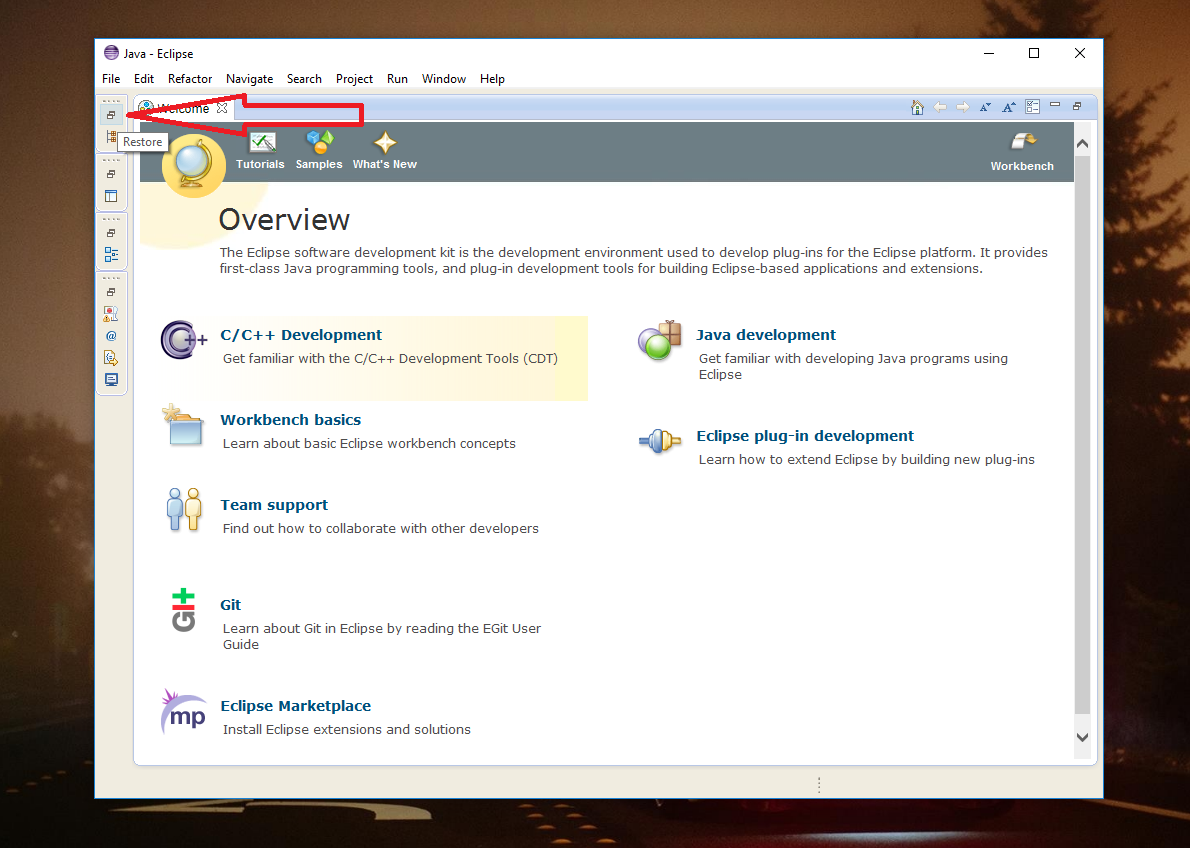Open the Outline view from sidebar
This screenshot has height=848, width=1190.
[112, 255]
